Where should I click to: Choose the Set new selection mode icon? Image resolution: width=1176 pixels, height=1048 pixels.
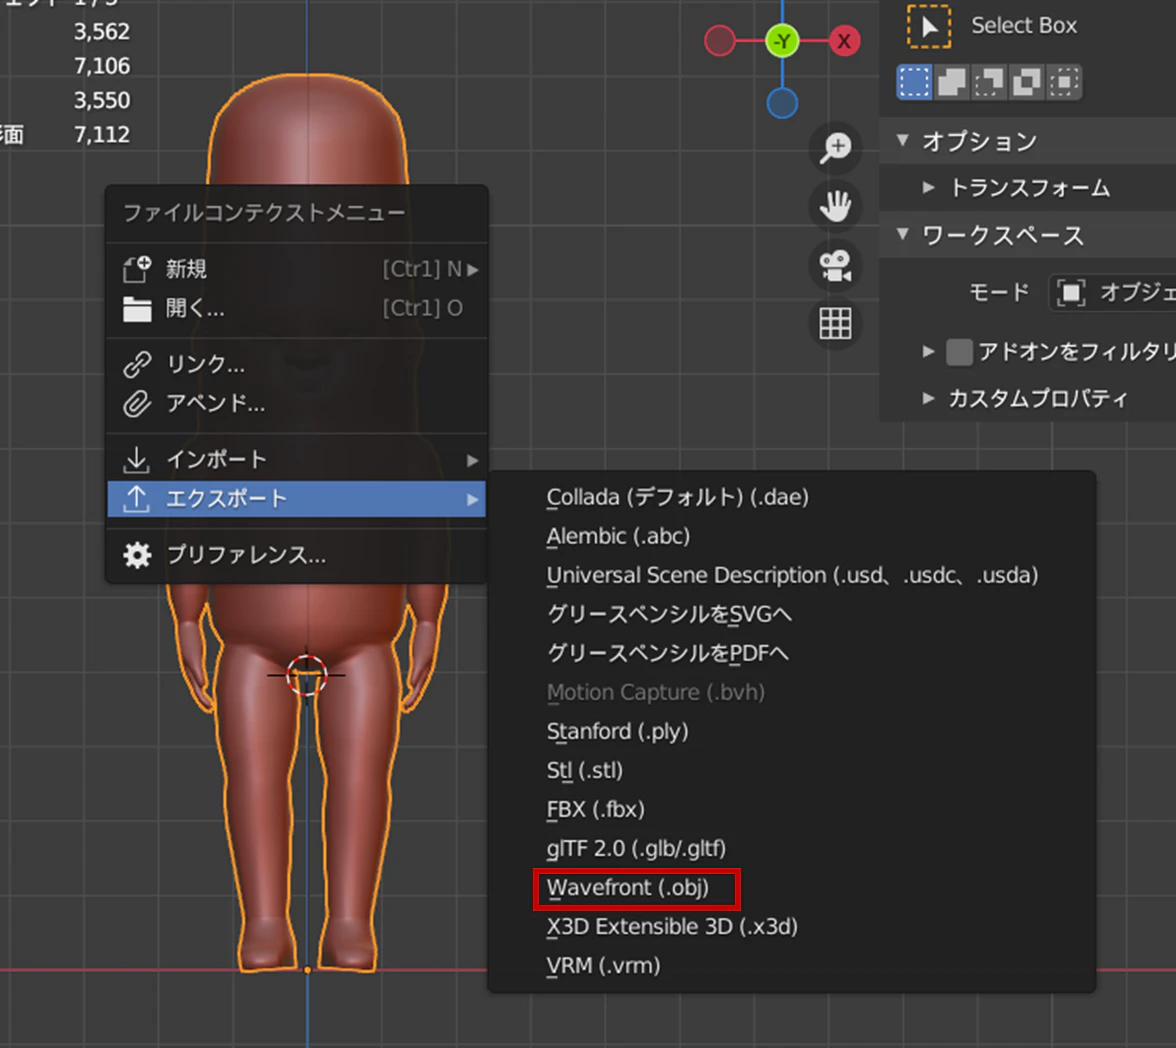(914, 82)
